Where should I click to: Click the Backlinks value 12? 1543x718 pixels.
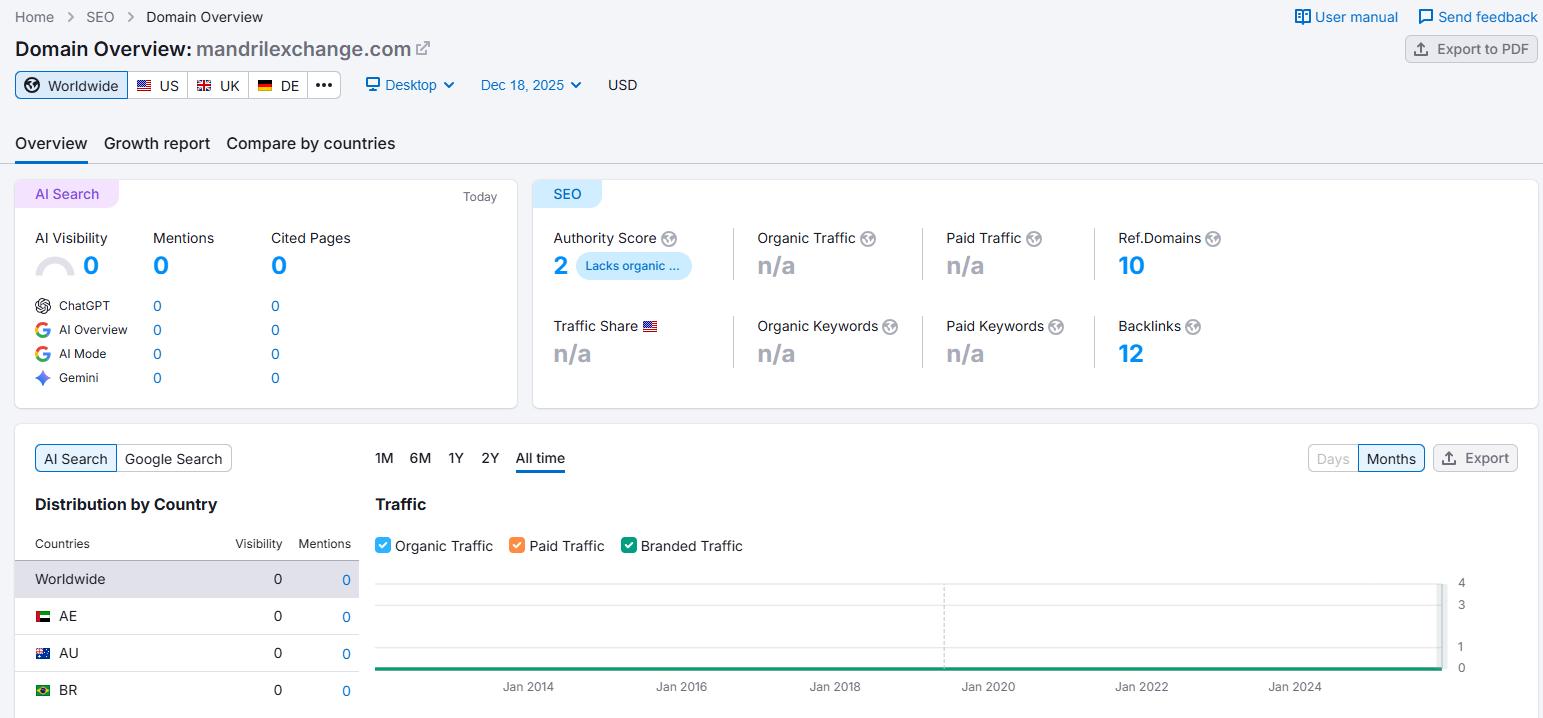pyautogui.click(x=1131, y=353)
